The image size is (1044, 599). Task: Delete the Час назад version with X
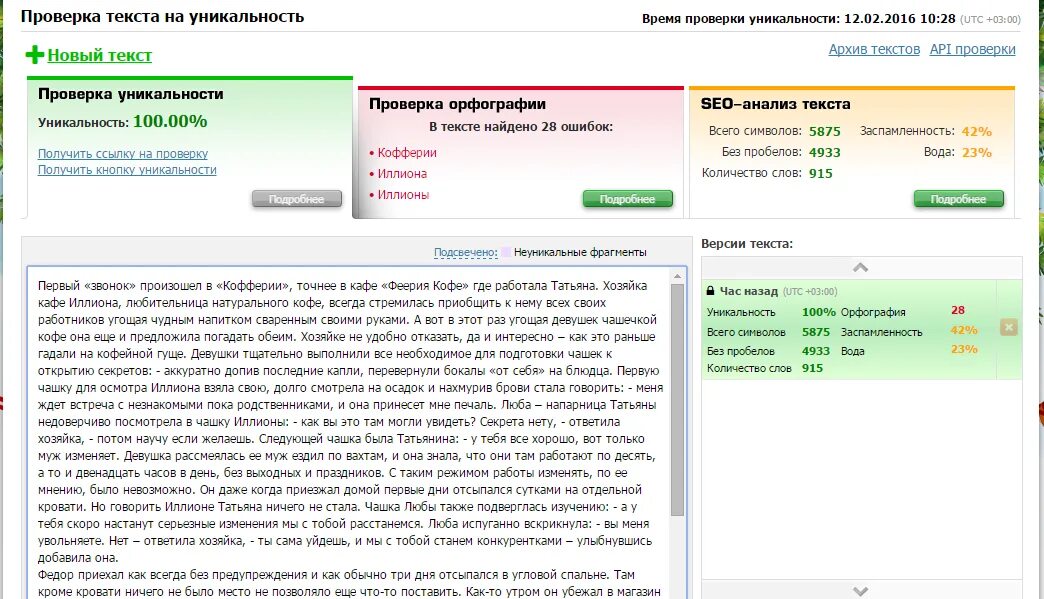(x=1008, y=327)
